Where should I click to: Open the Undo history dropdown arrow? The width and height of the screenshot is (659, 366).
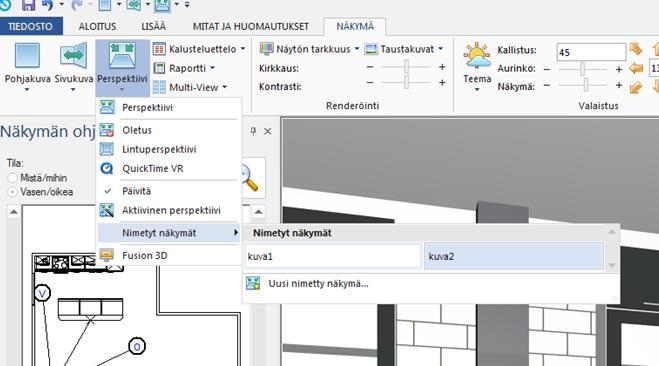coord(61,5)
